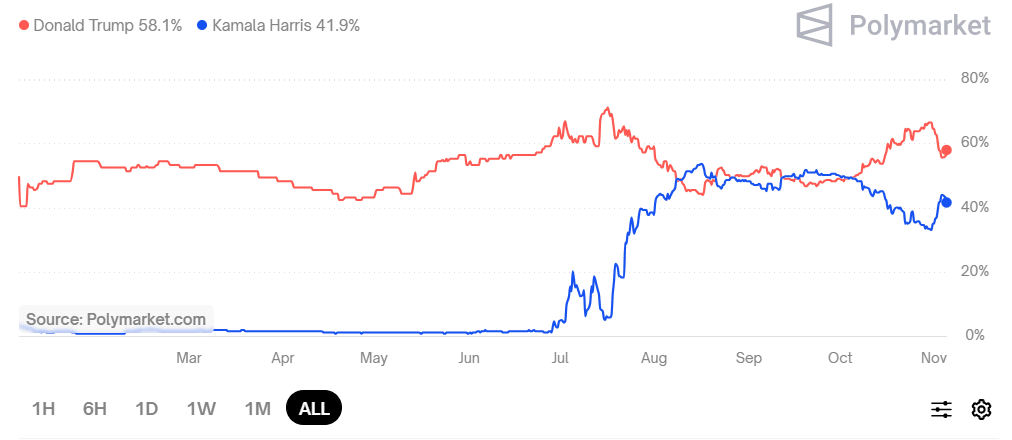Switch to the 1D time range
The height and width of the screenshot is (440, 1012).
pos(147,408)
